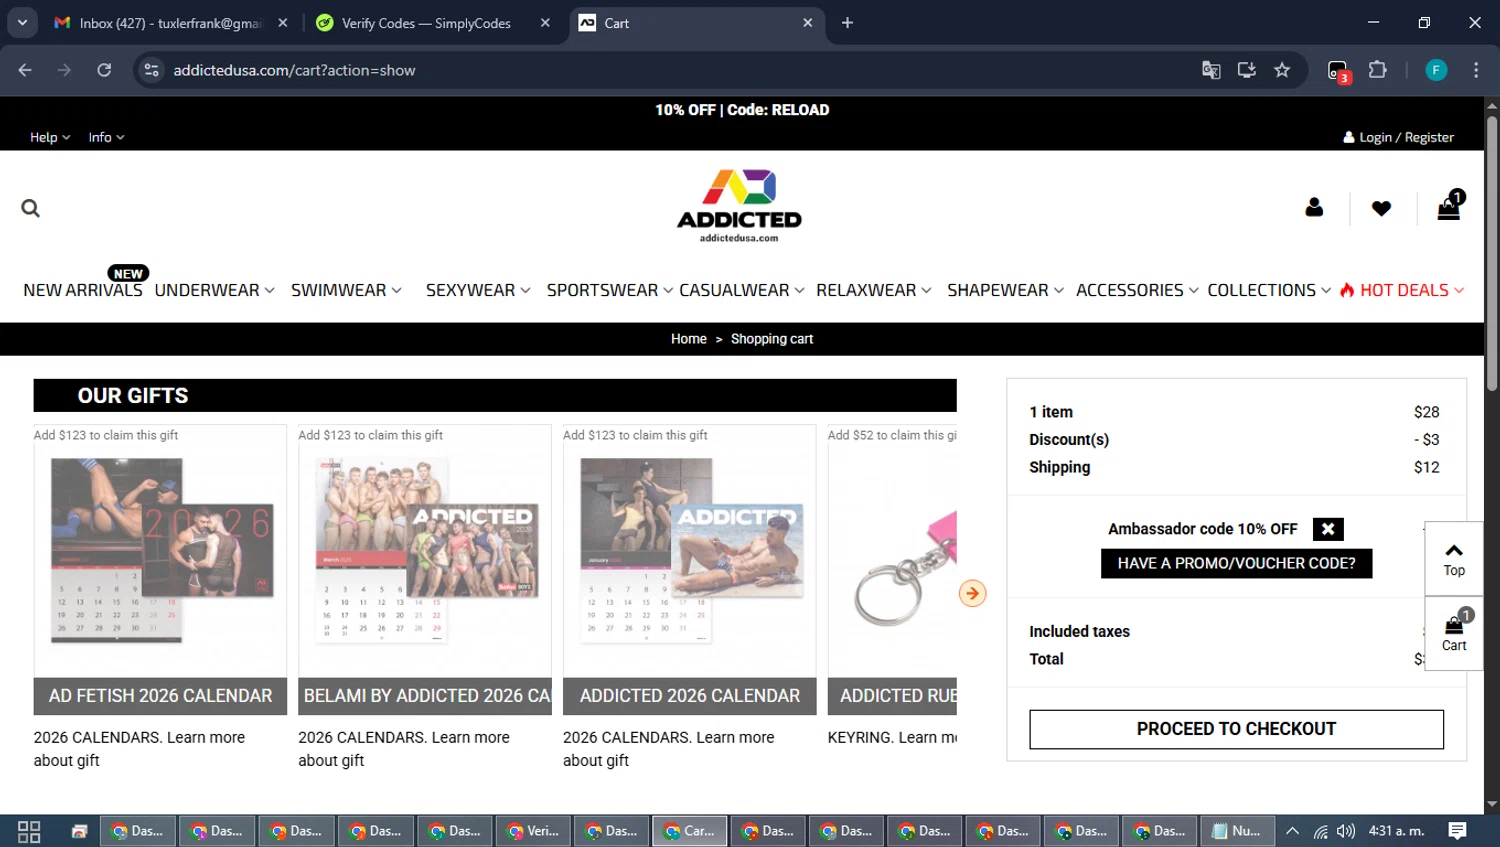Reload the page in the browser
This screenshot has height=847, width=1500.
[104, 70]
